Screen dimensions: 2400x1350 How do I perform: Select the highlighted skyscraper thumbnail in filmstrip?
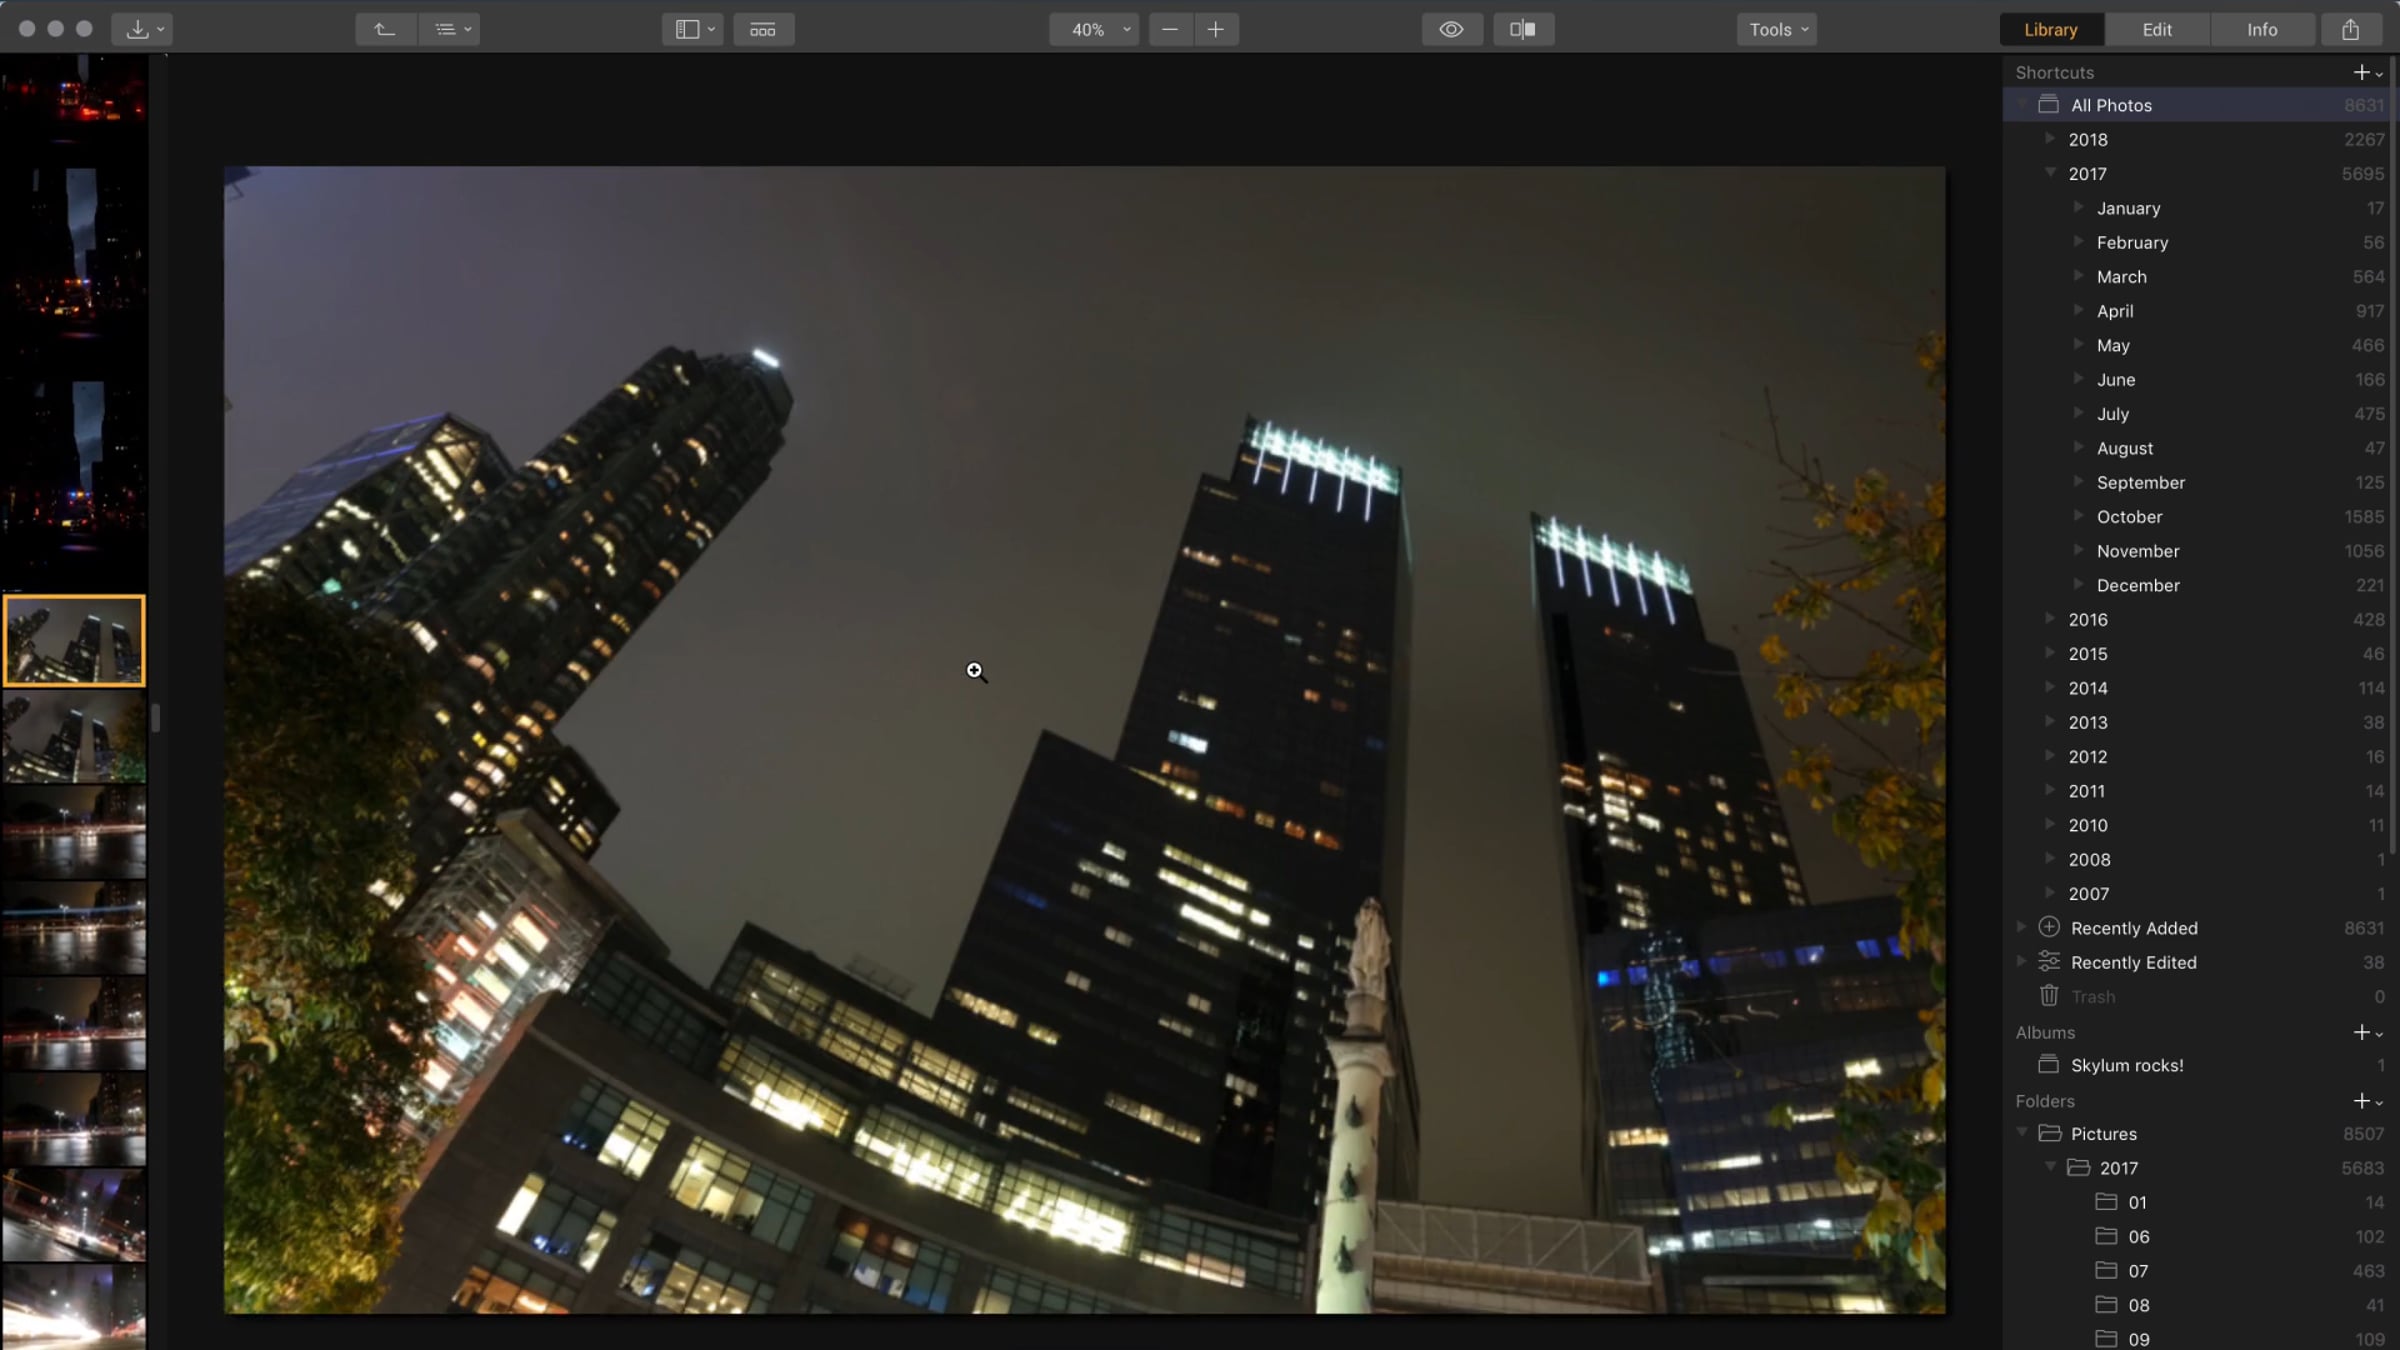coord(74,640)
